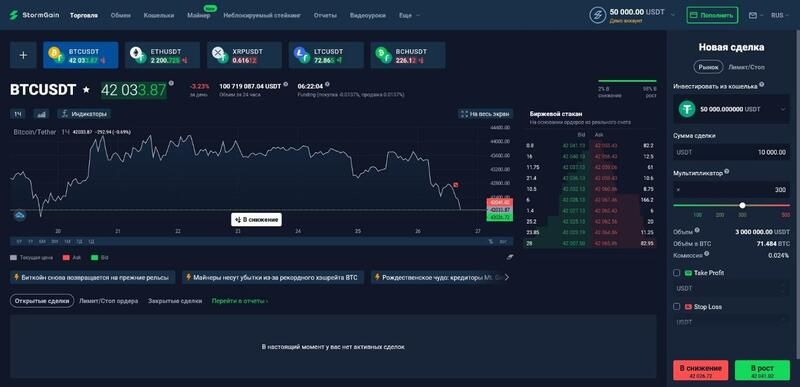Expand the Еще dropdown menu
The image size is (800, 387).
point(409,15)
